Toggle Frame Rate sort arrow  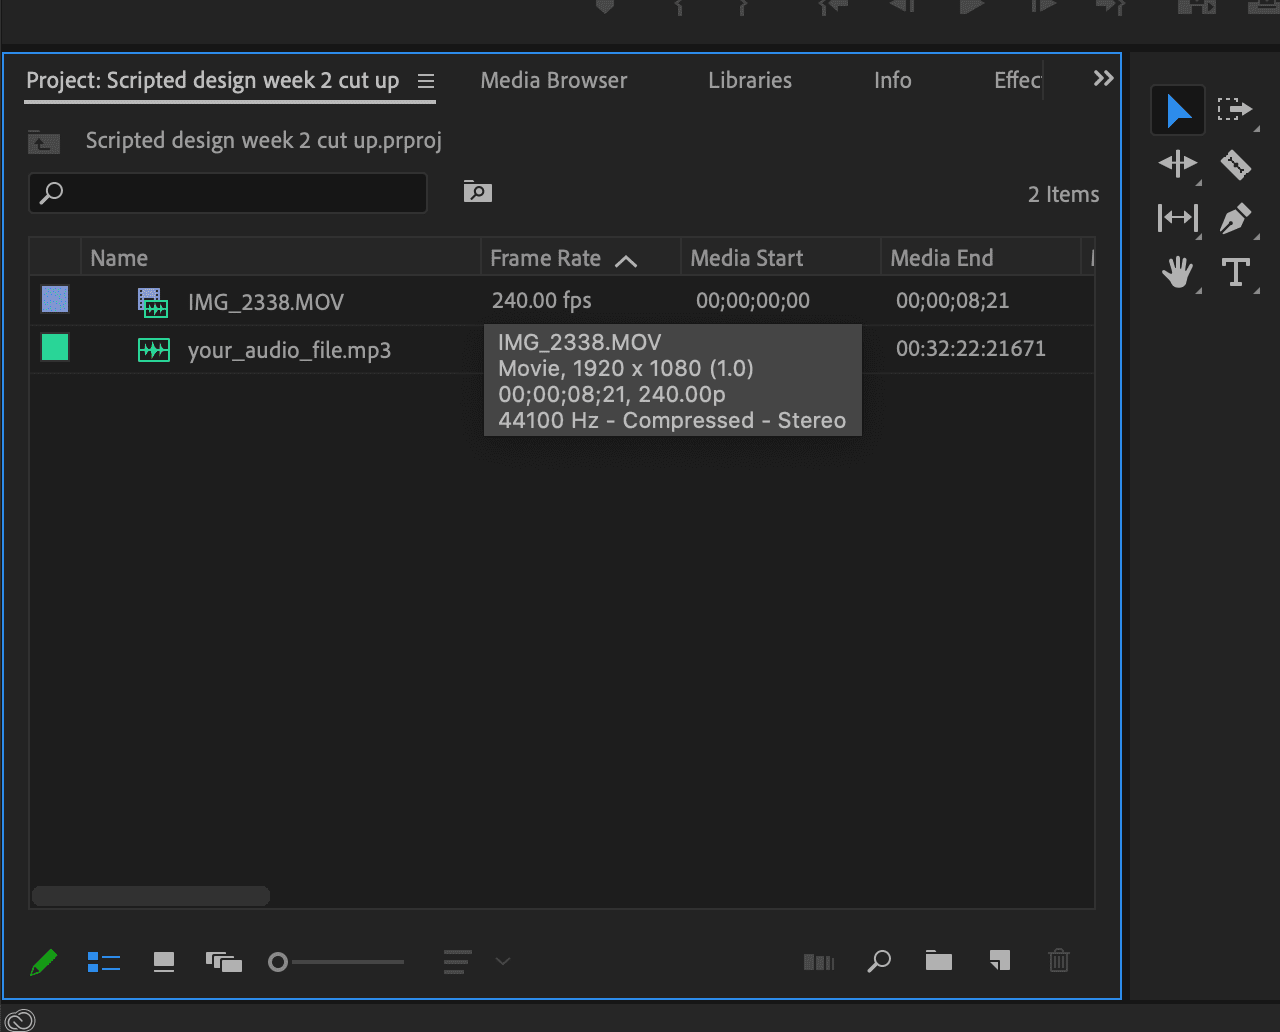pyautogui.click(x=626, y=261)
